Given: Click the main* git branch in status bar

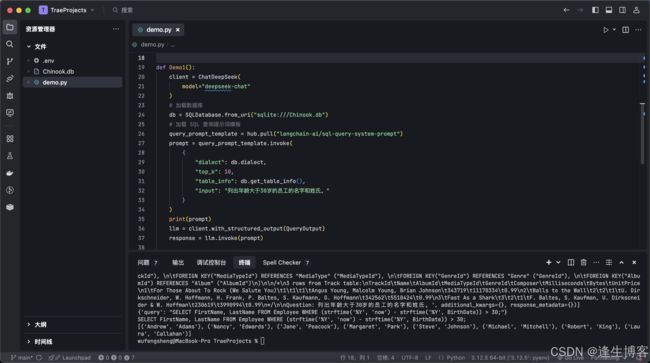Looking at the screenshot, I should [22, 357].
